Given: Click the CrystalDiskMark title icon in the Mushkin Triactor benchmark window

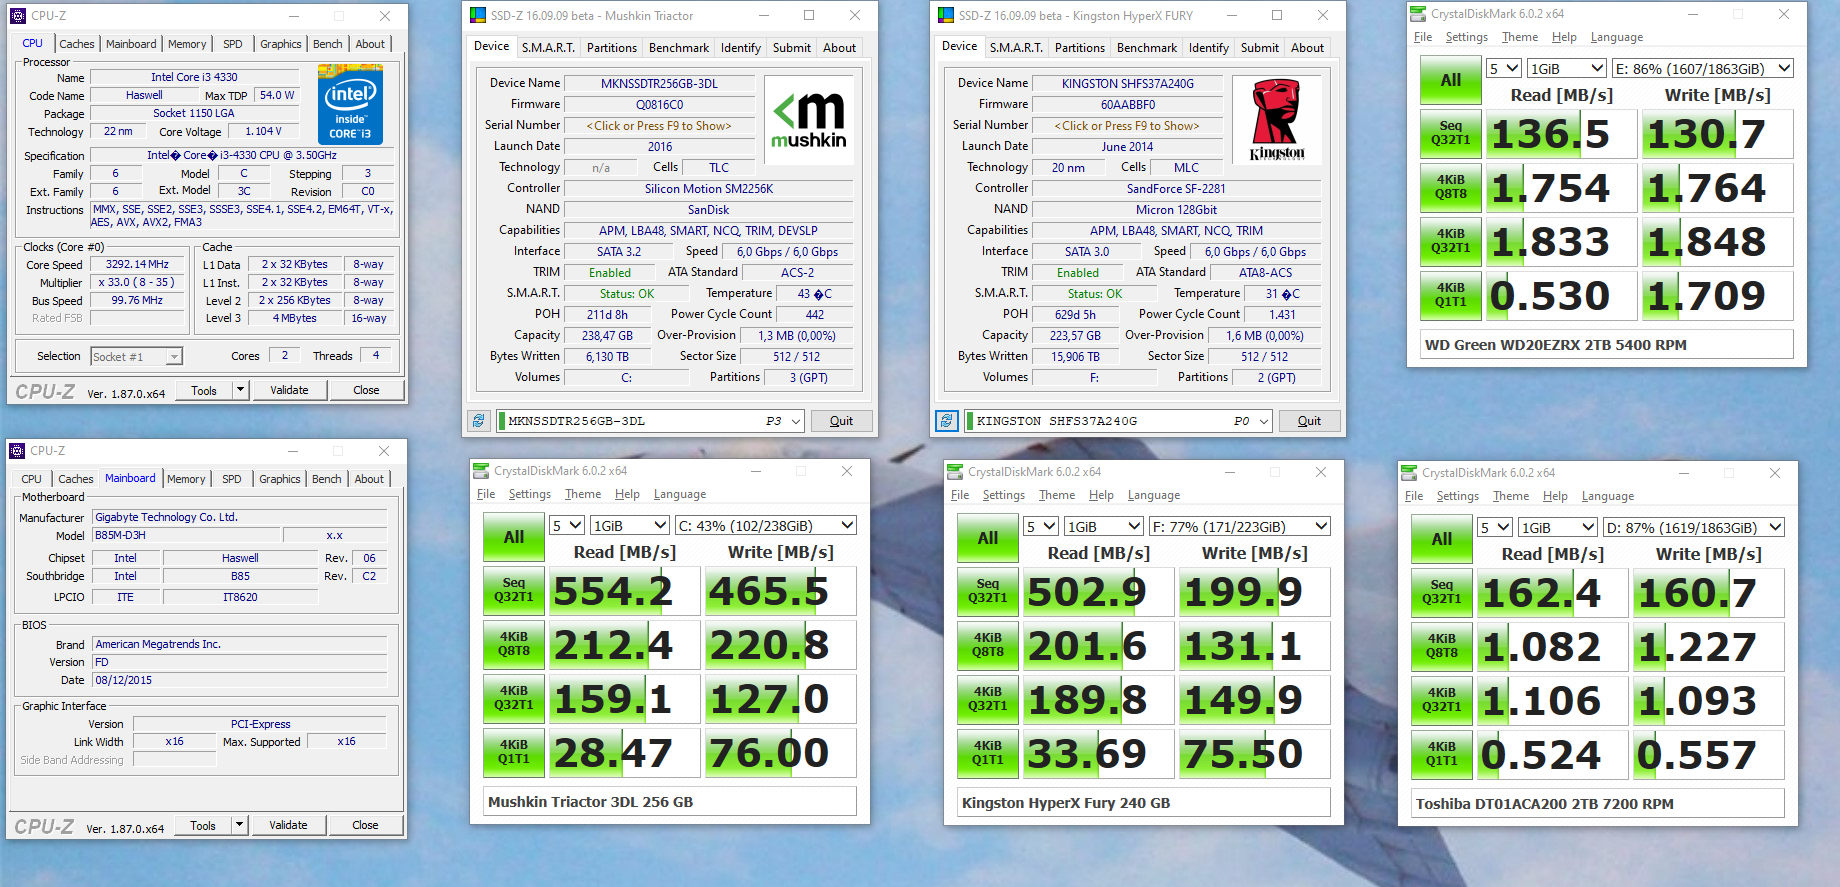Looking at the screenshot, I should (x=481, y=471).
